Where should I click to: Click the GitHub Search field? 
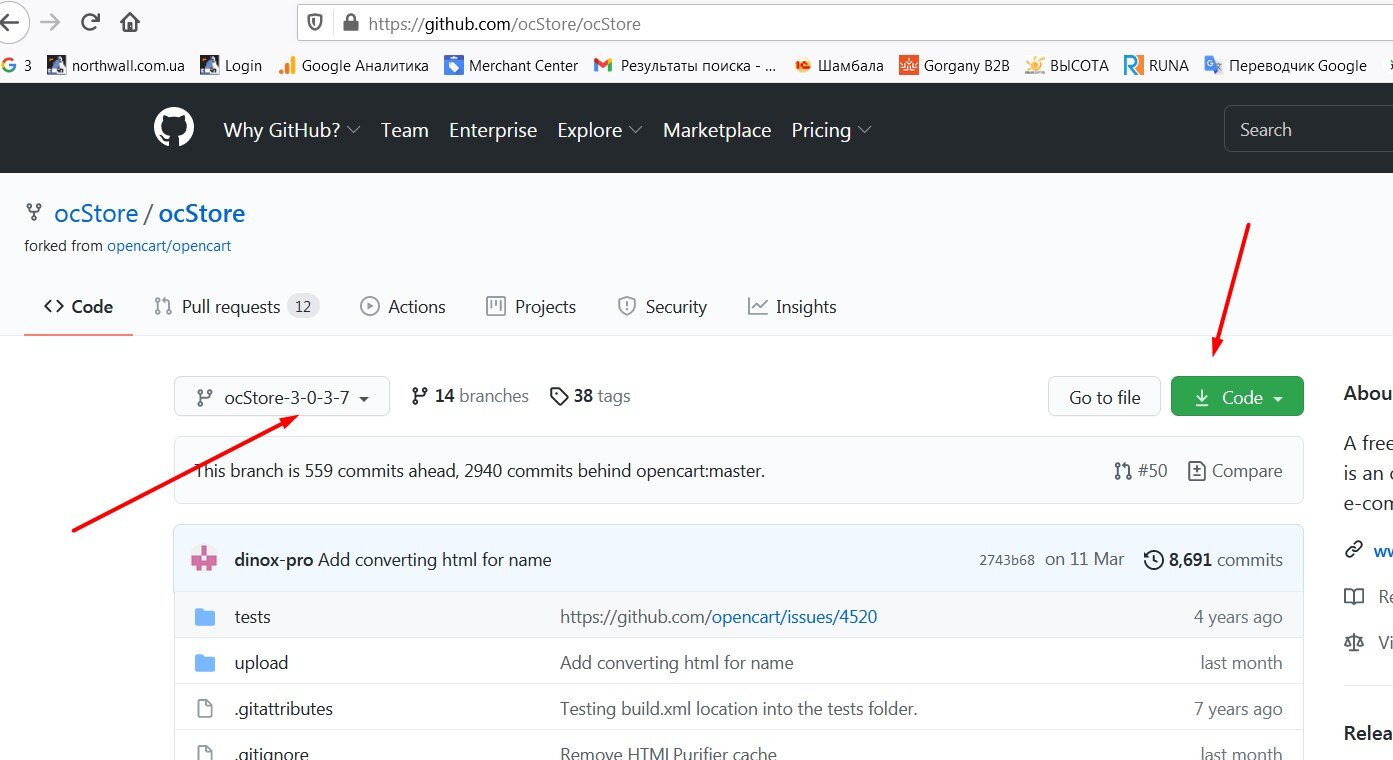1308,130
